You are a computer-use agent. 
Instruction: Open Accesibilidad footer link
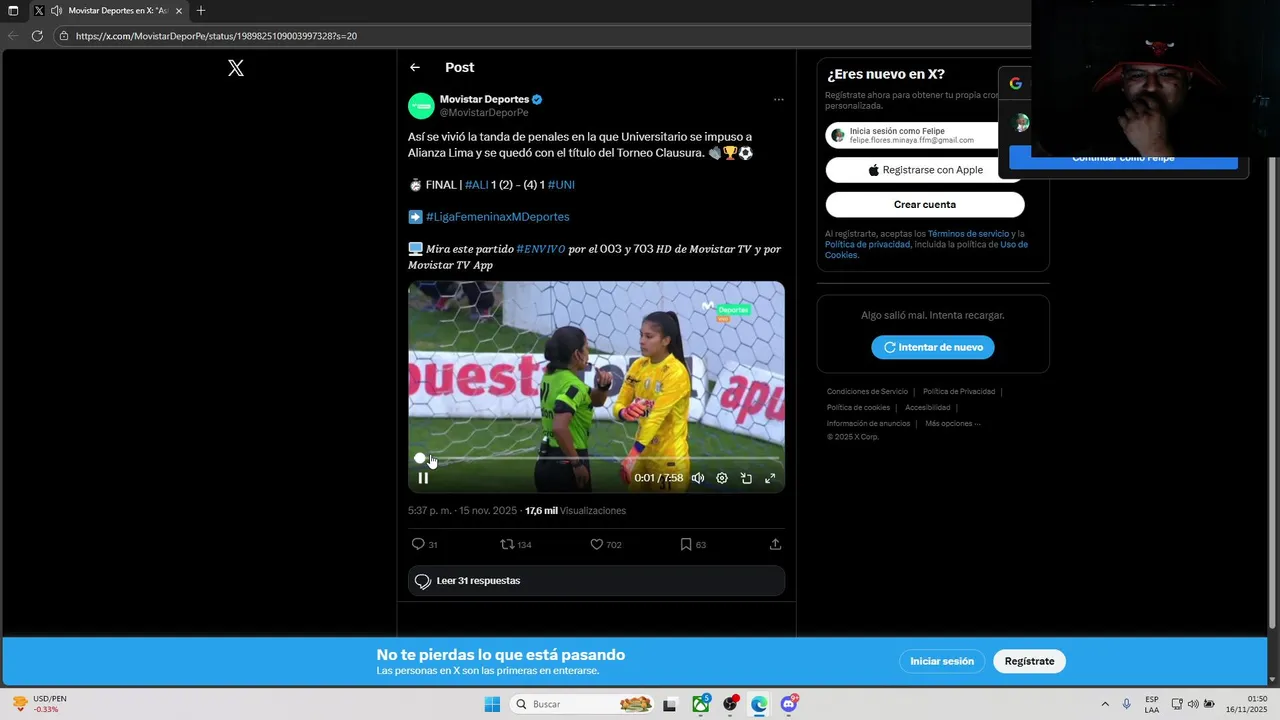[x=928, y=407]
